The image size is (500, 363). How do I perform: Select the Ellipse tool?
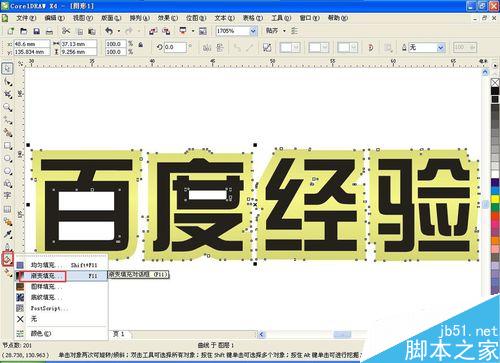8,158
